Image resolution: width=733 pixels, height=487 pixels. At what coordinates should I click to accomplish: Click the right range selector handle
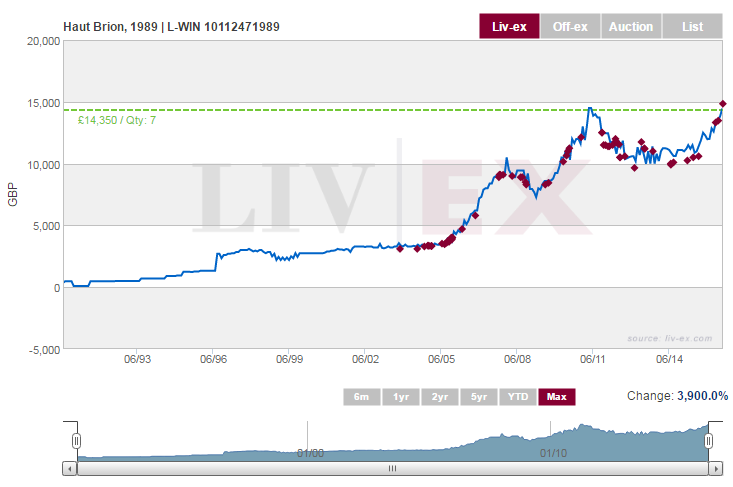(709, 441)
